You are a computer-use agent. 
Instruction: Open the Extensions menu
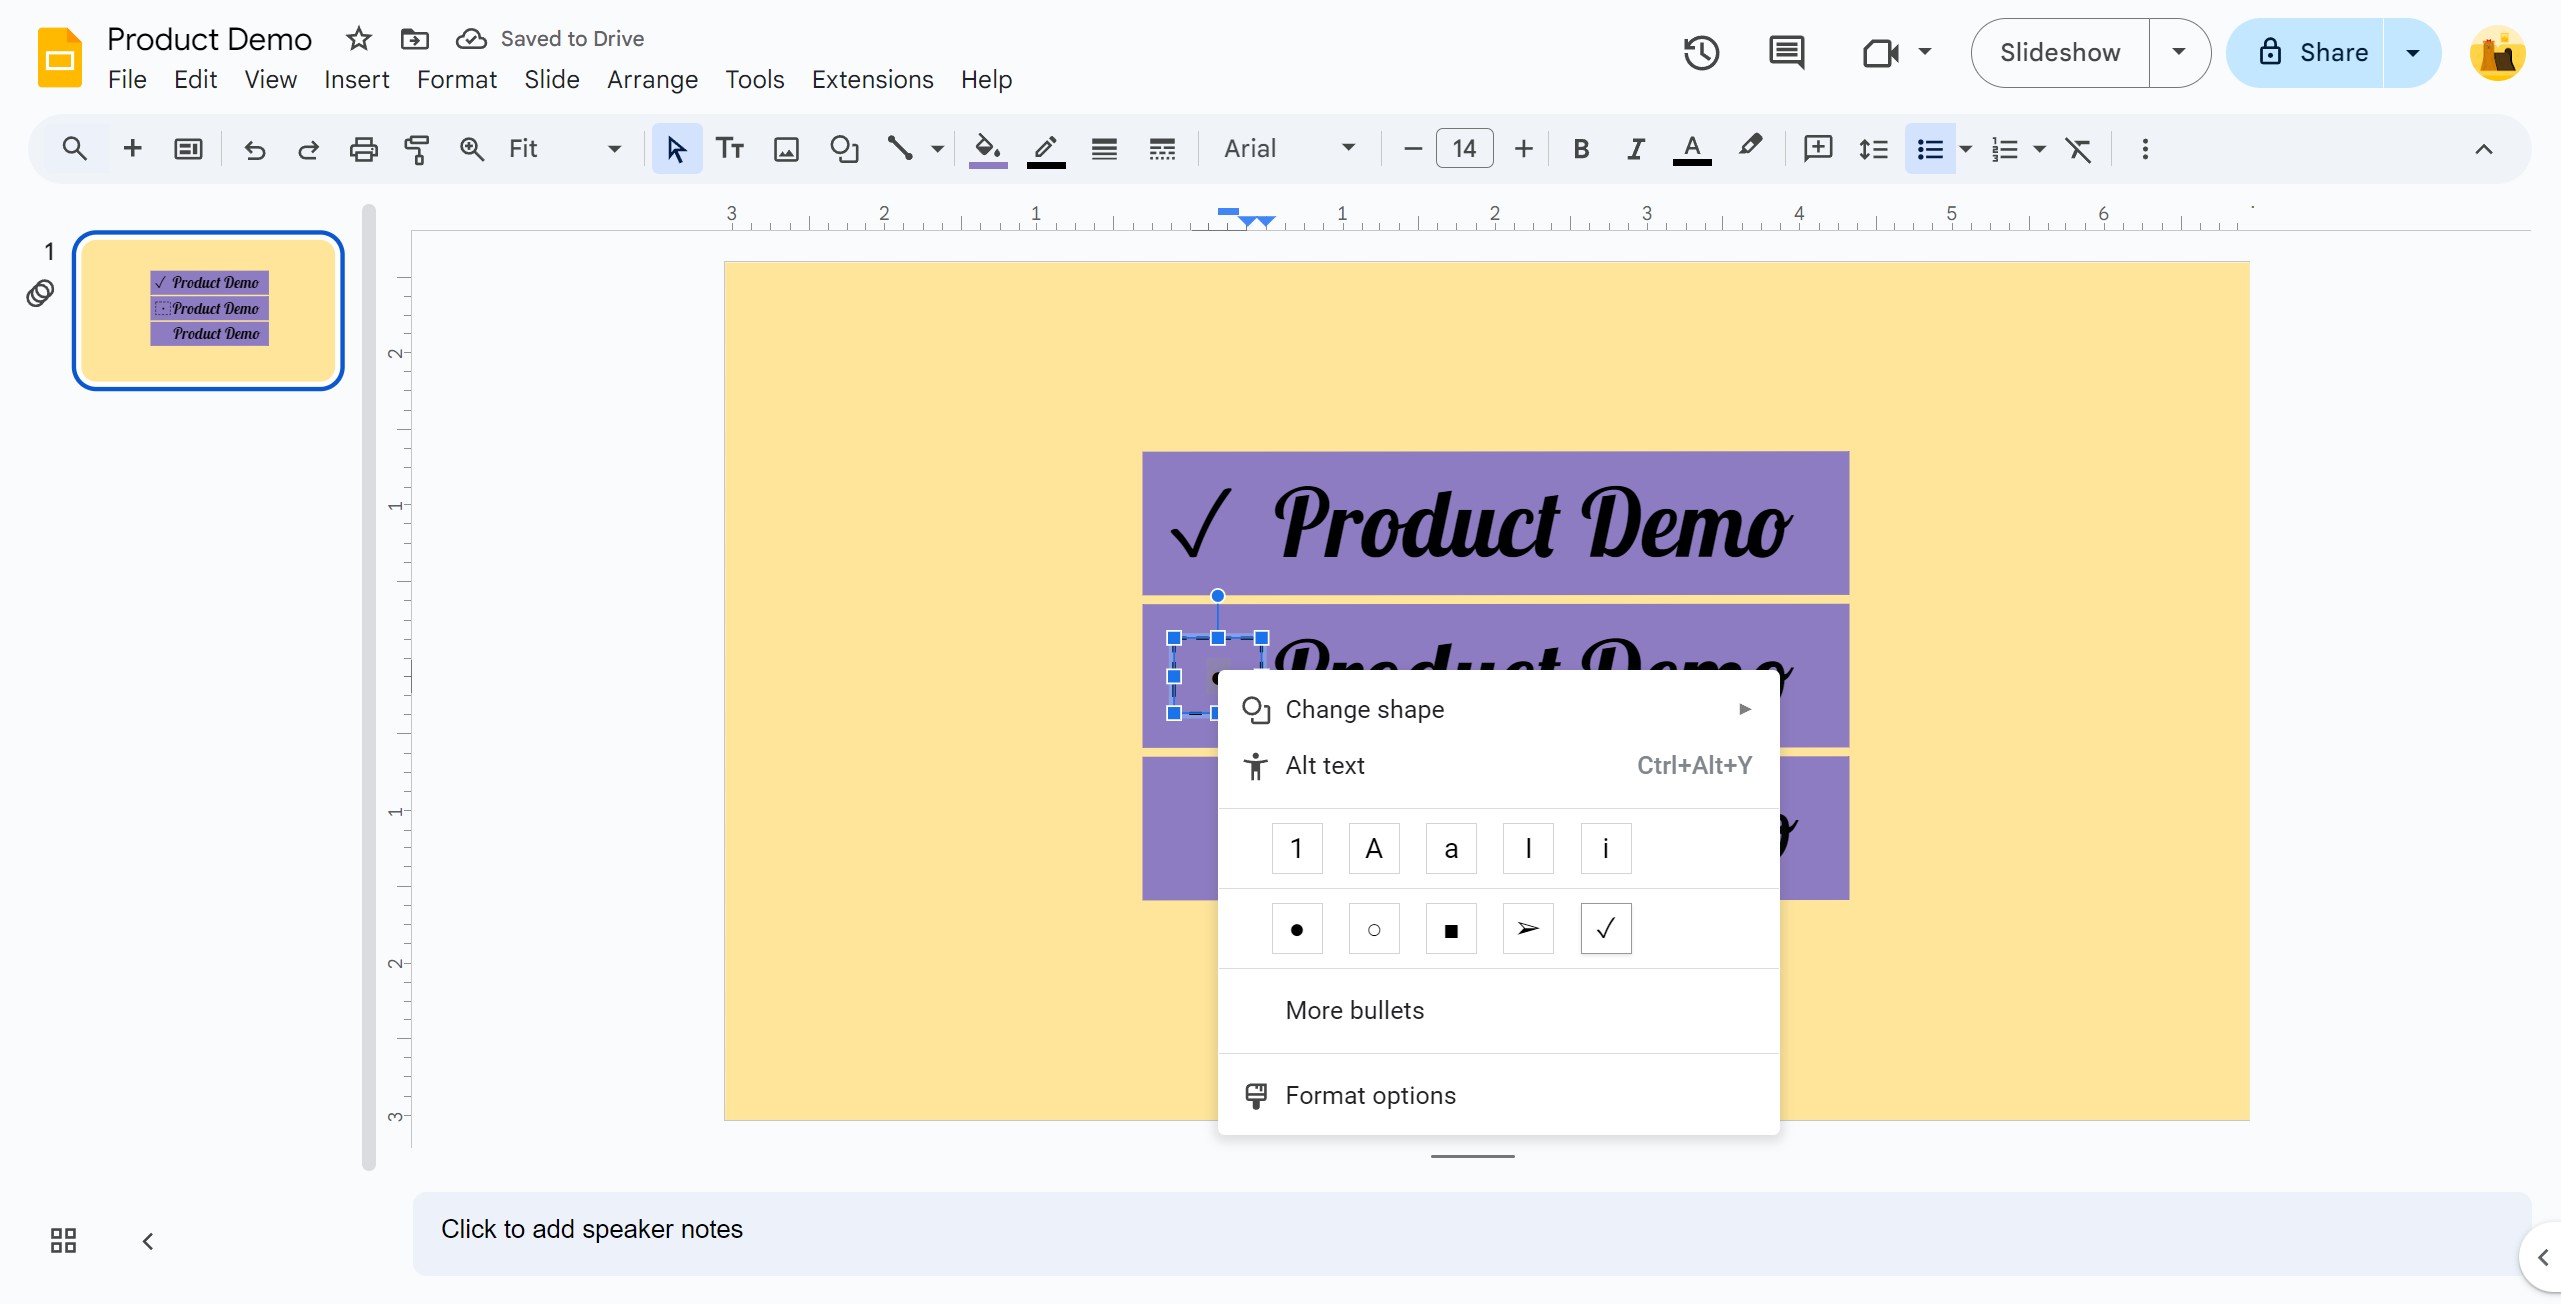click(x=872, y=79)
